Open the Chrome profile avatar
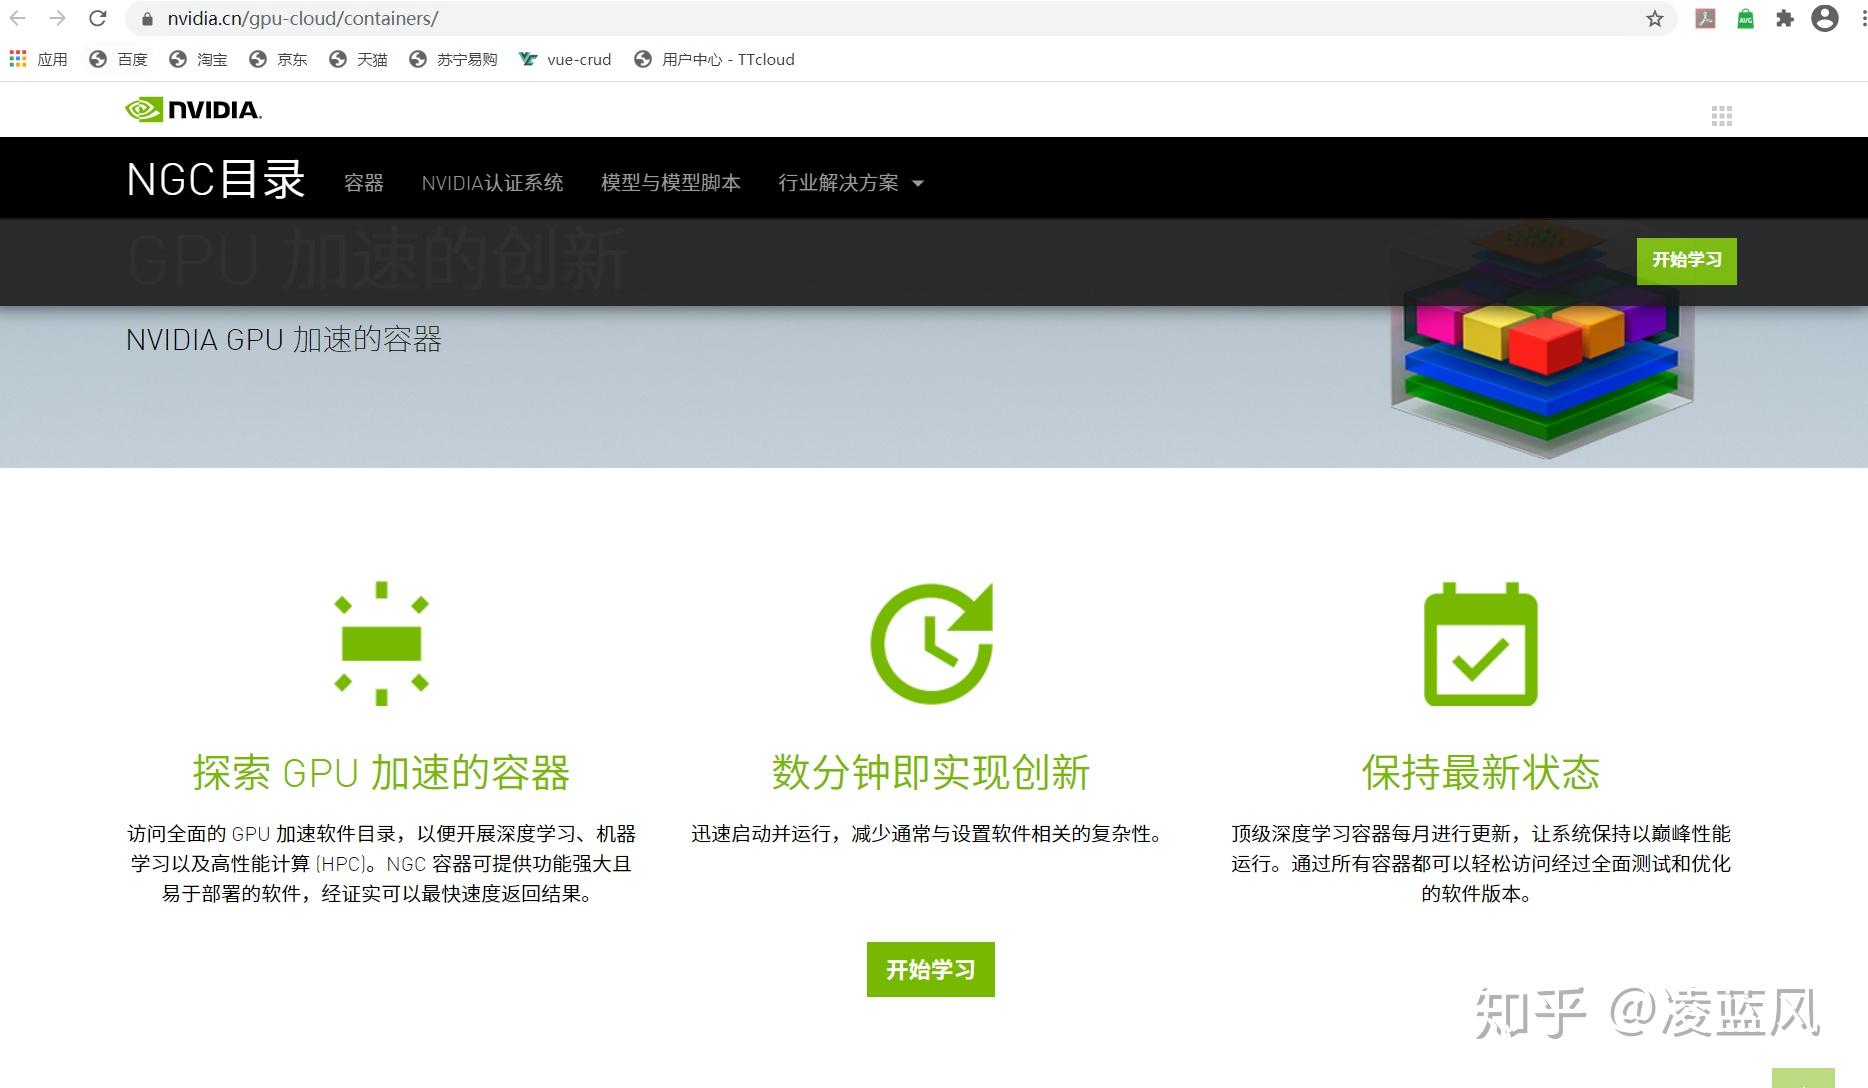 pyautogui.click(x=1823, y=18)
